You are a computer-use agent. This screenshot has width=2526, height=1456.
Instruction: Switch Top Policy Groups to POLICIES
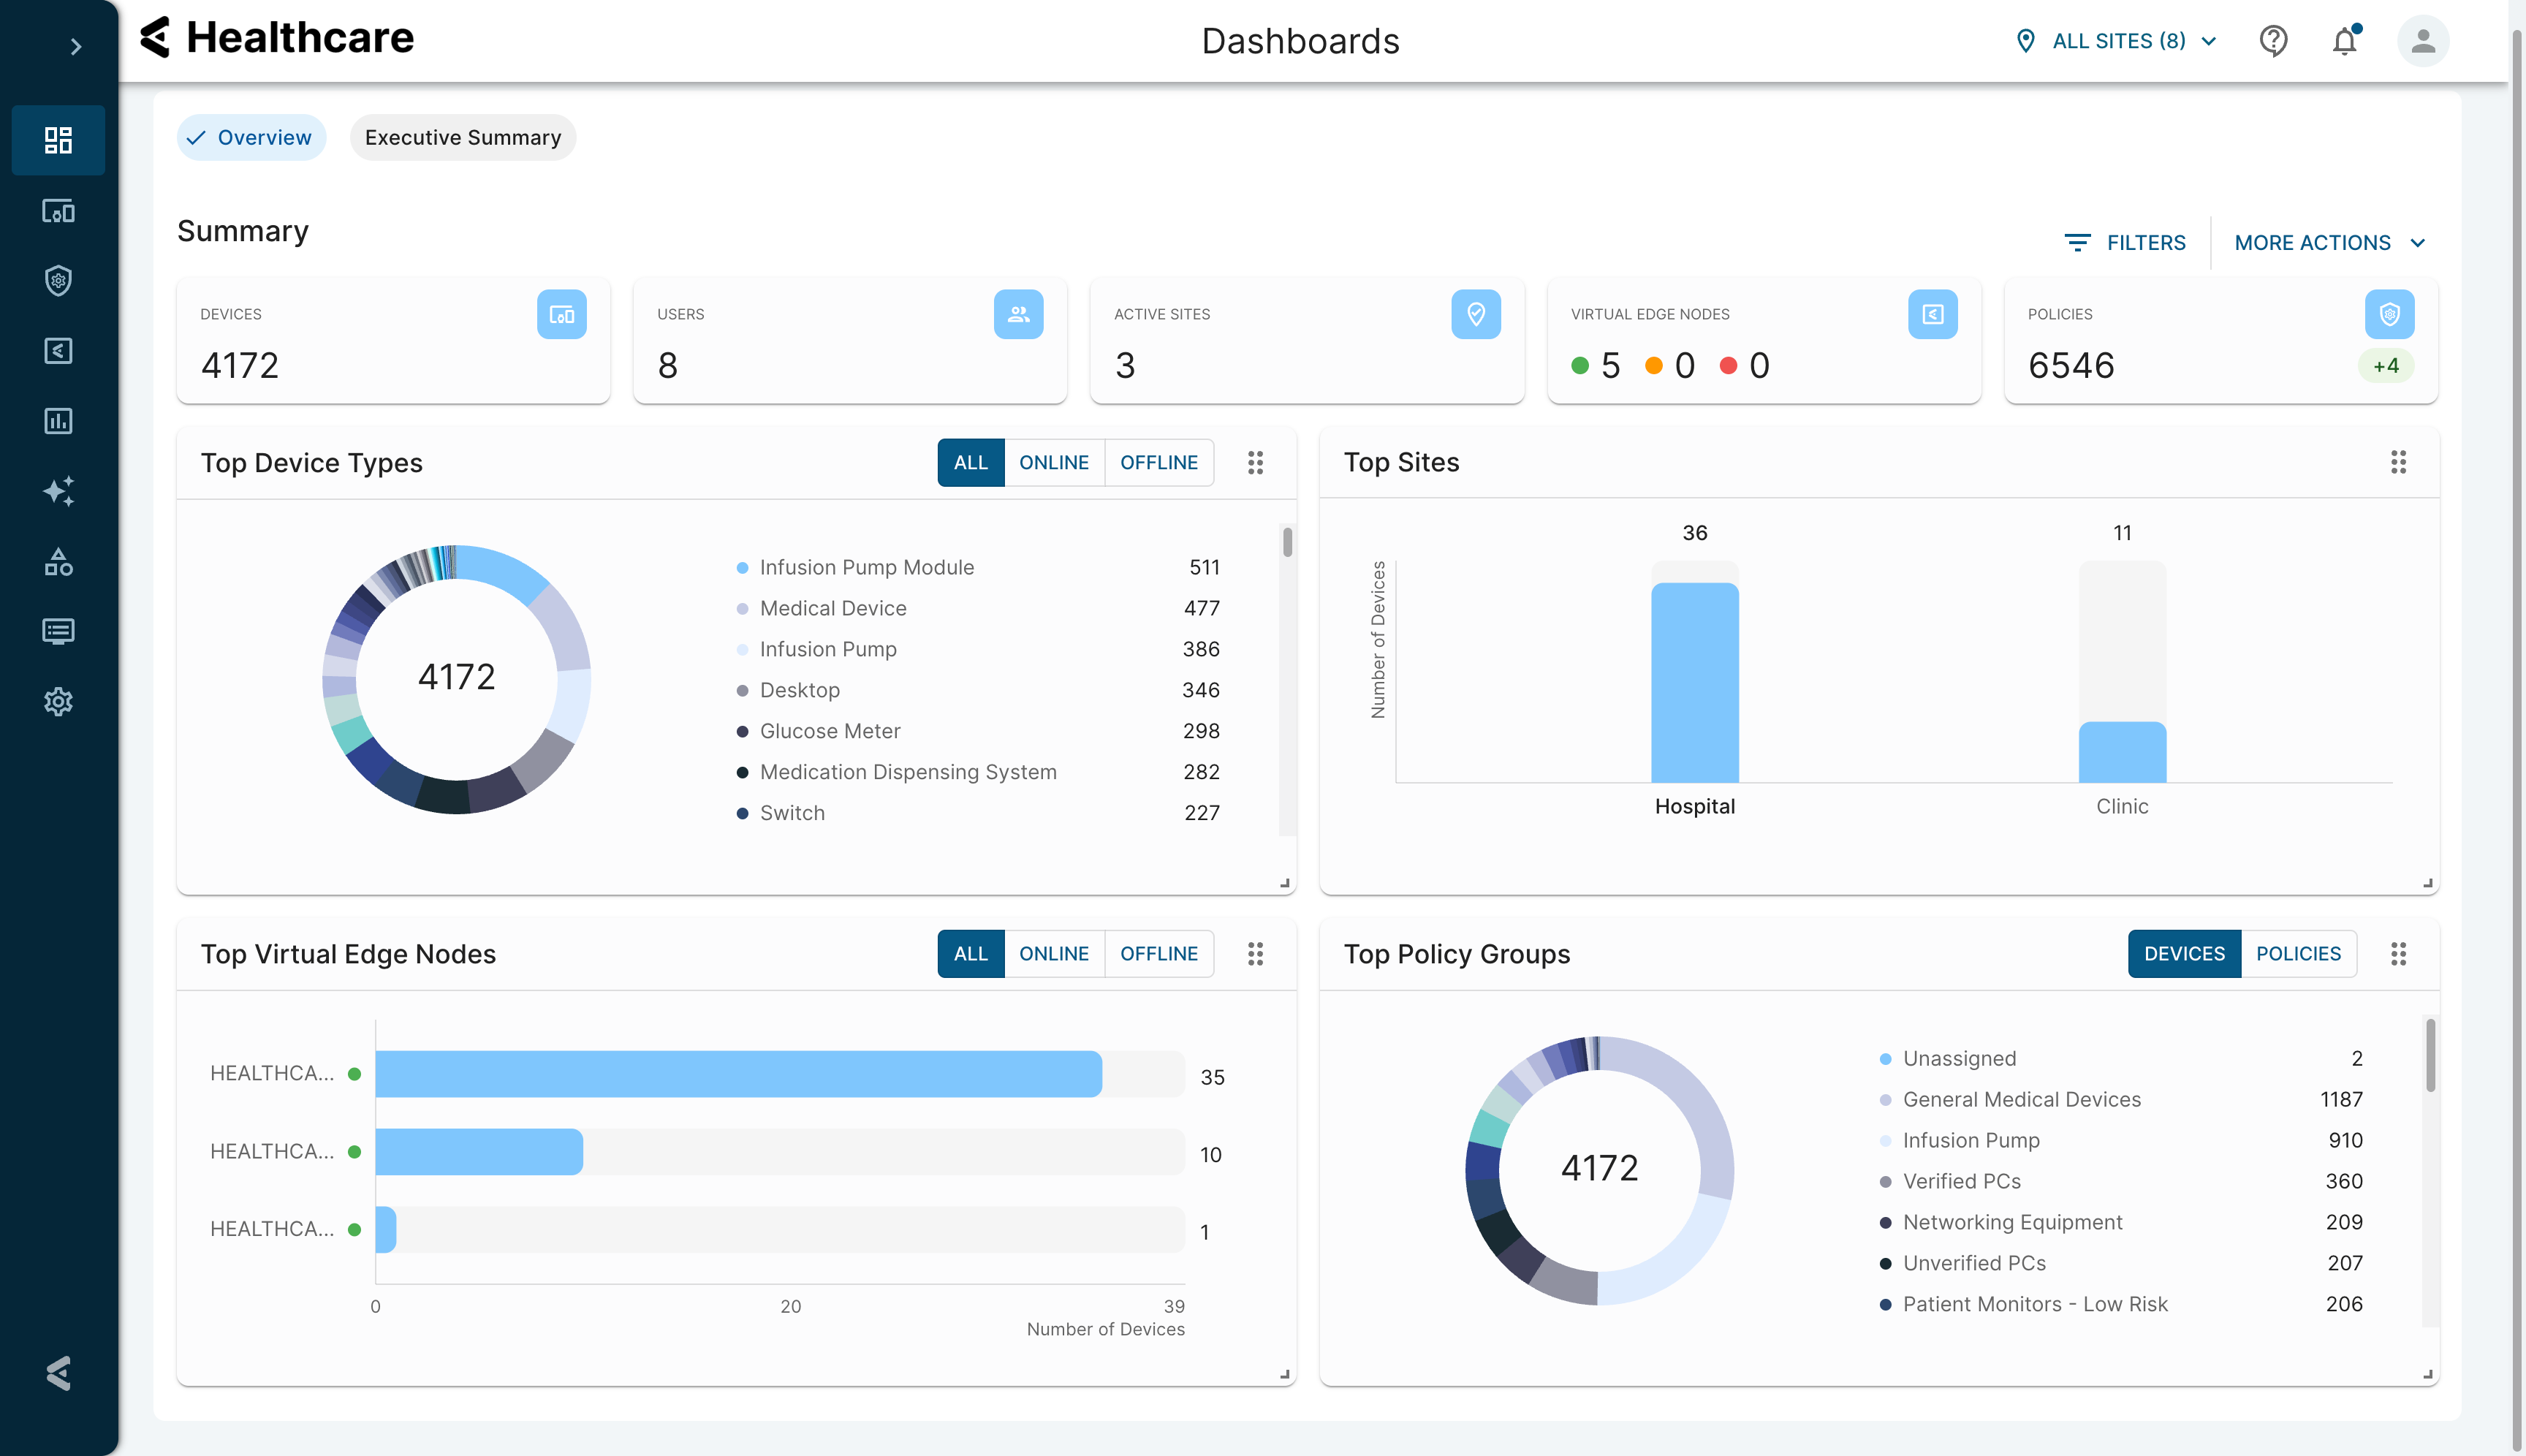click(2298, 954)
